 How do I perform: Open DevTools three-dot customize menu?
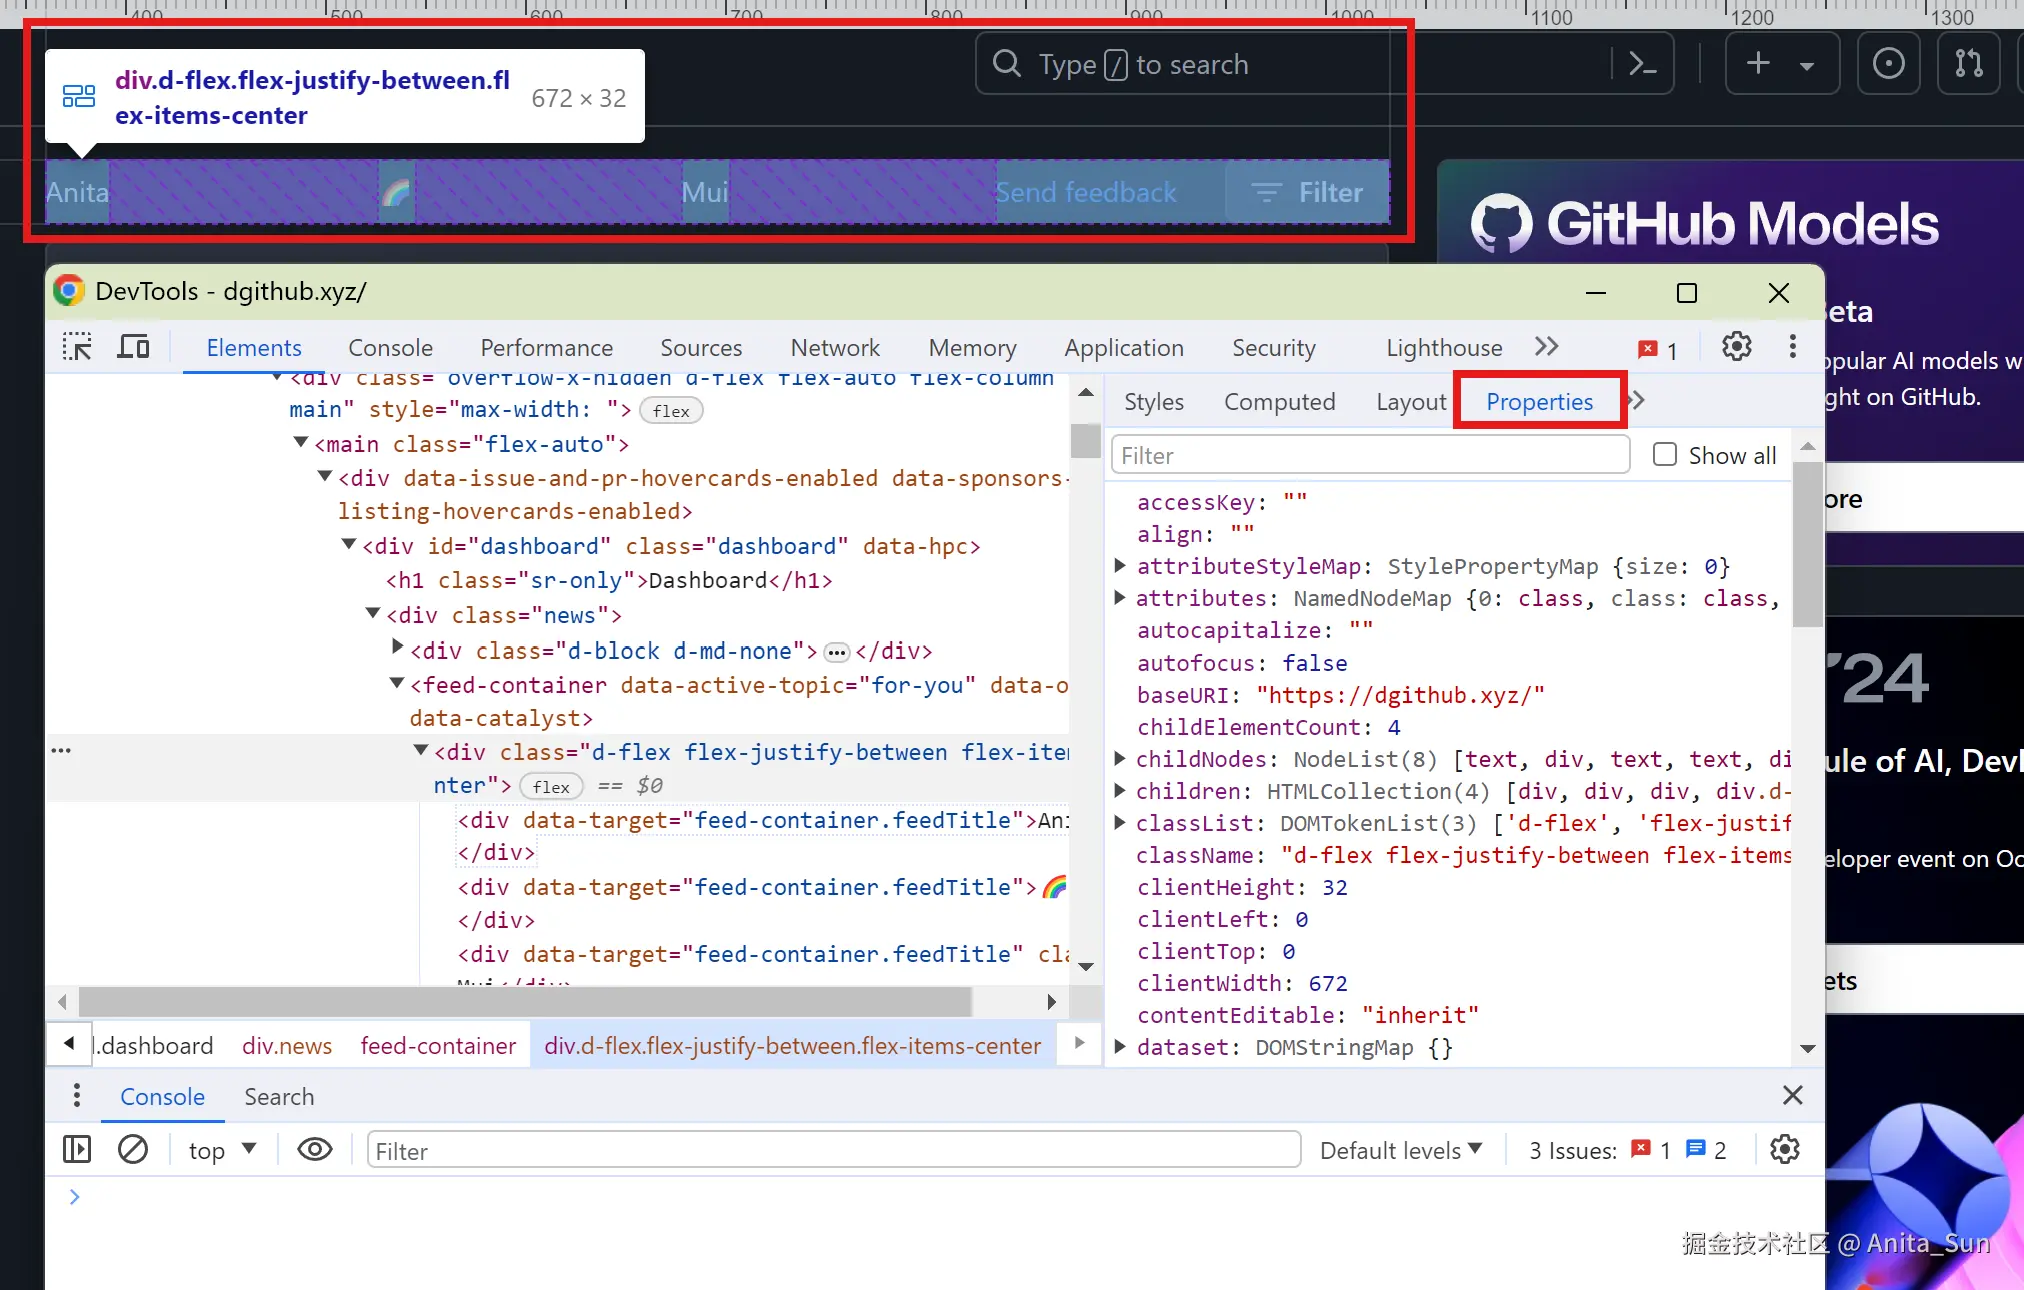(x=1792, y=347)
